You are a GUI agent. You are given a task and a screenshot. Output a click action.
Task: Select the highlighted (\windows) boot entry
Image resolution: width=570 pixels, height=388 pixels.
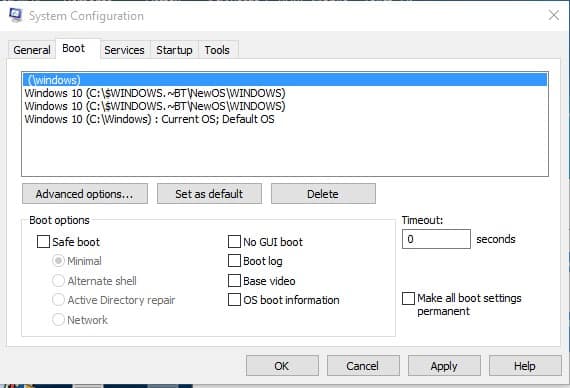click(x=285, y=80)
